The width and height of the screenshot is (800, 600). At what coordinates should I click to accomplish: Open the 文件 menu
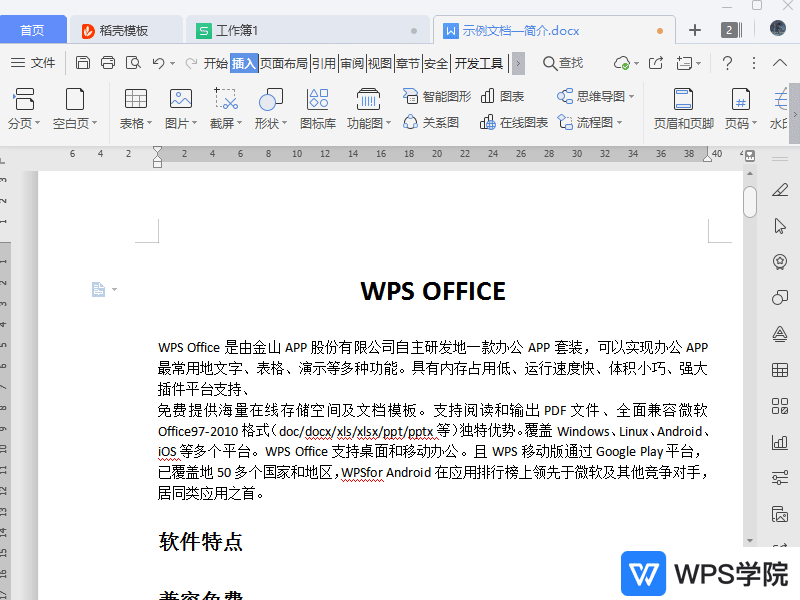[42, 62]
